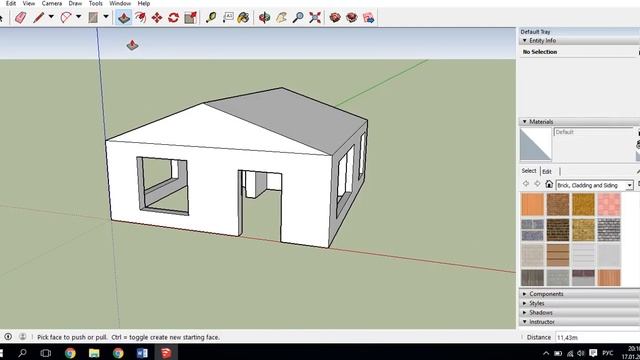Click the status bar user icon

(22, 337)
